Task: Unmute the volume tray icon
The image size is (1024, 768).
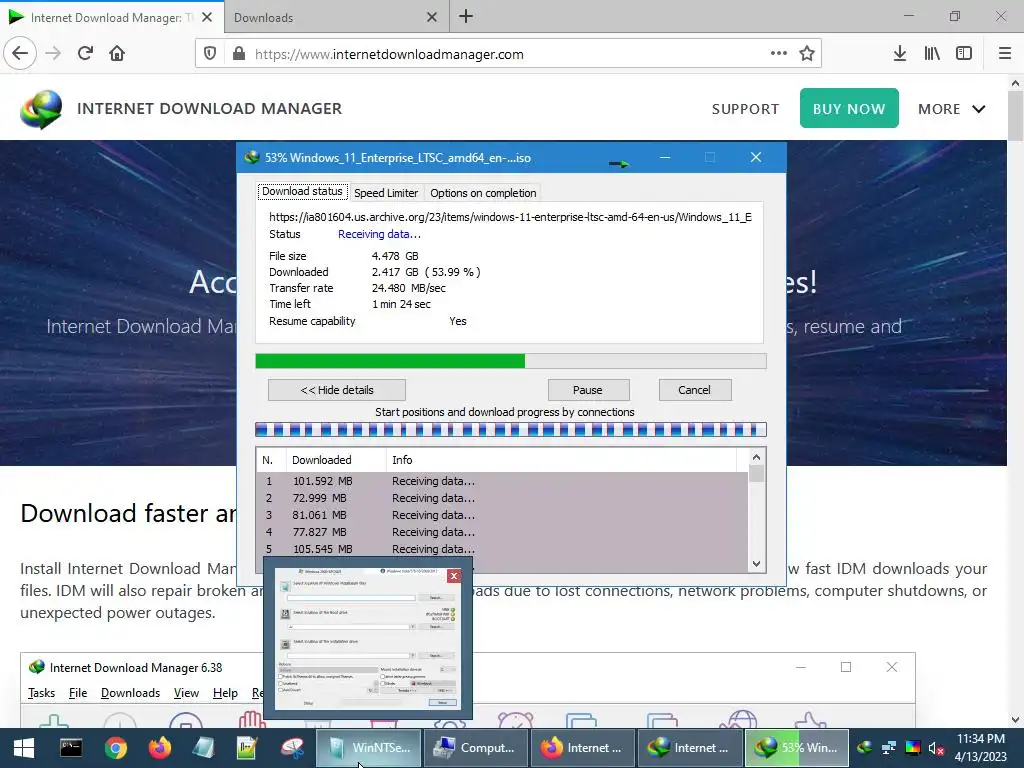Action: click(x=936, y=748)
